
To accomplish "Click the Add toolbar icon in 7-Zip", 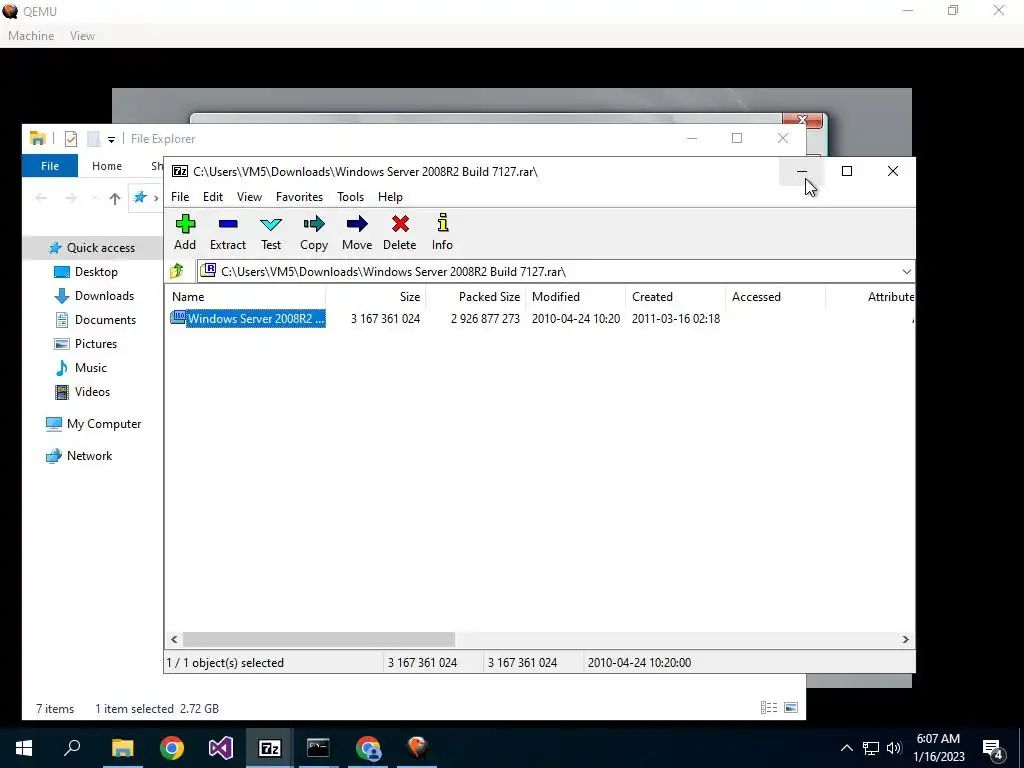I will (185, 224).
